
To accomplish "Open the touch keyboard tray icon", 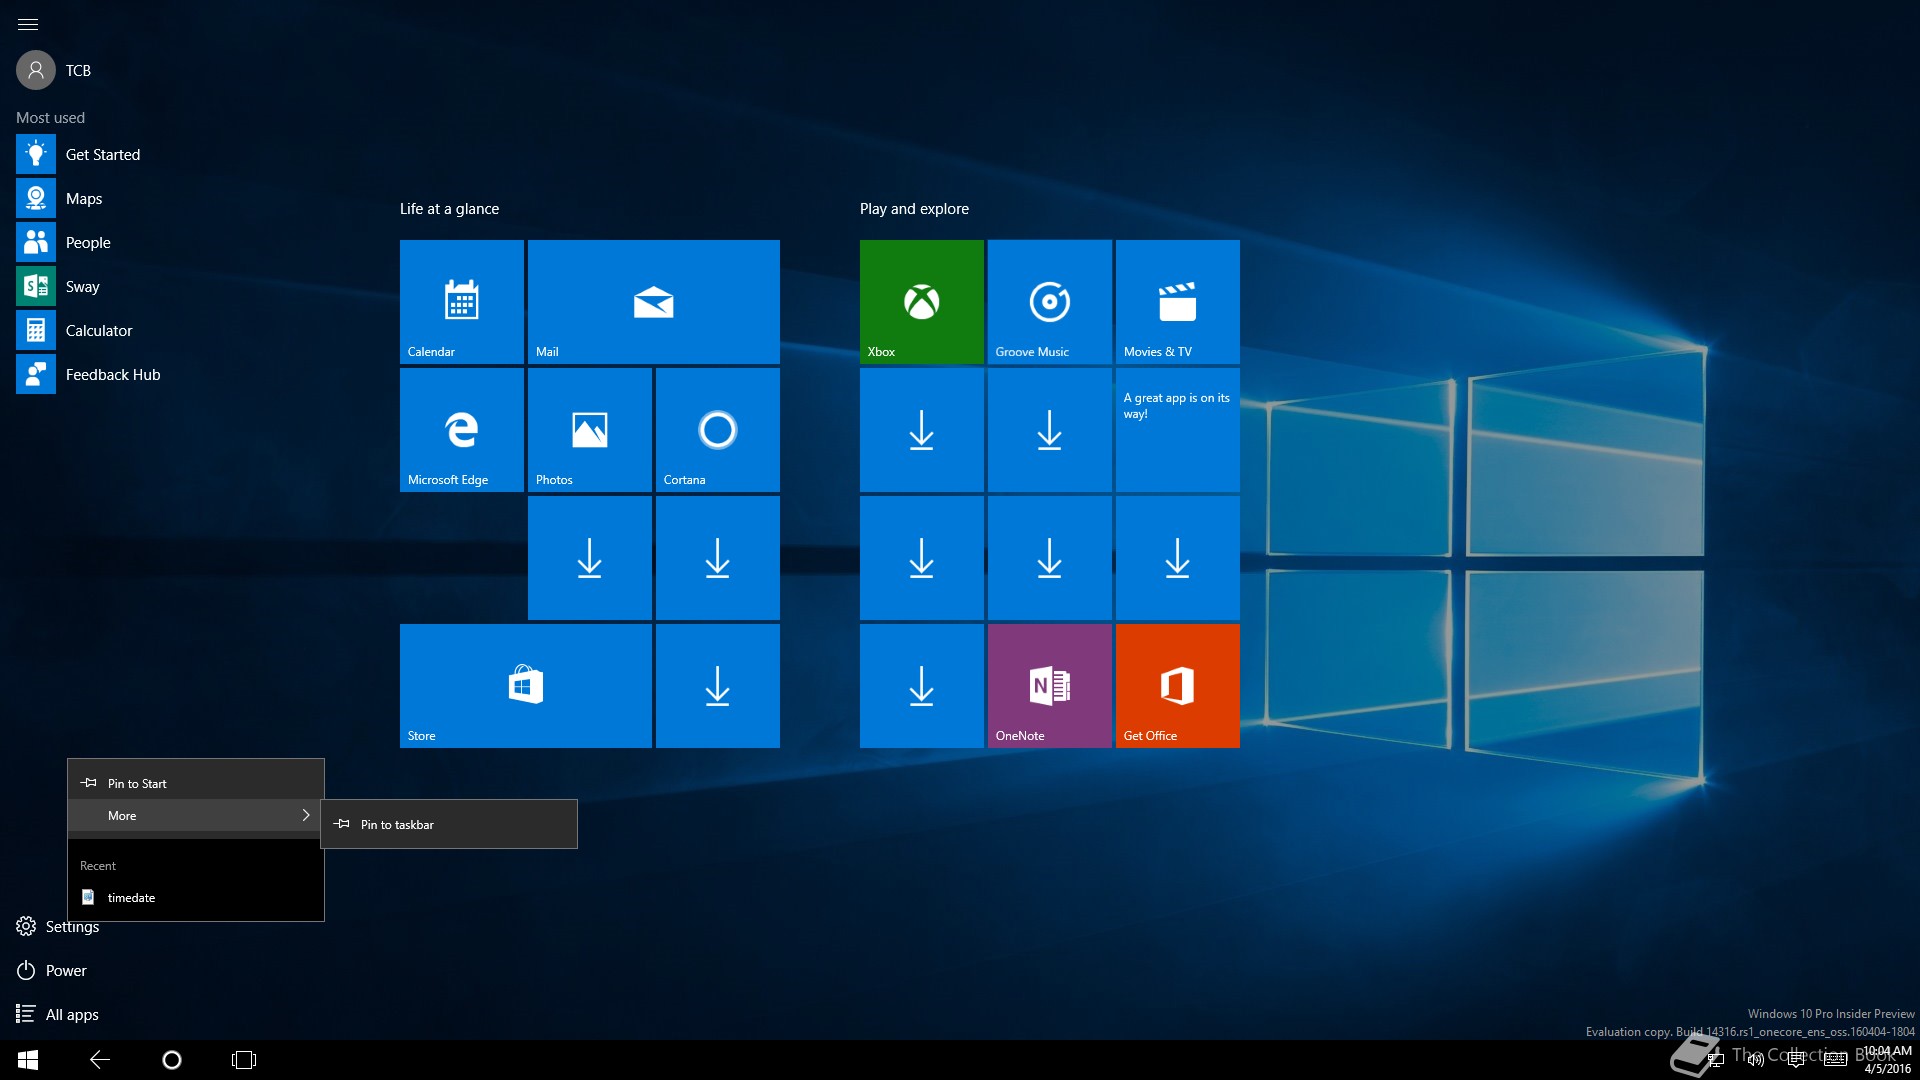I will tap(1836, 1060).
